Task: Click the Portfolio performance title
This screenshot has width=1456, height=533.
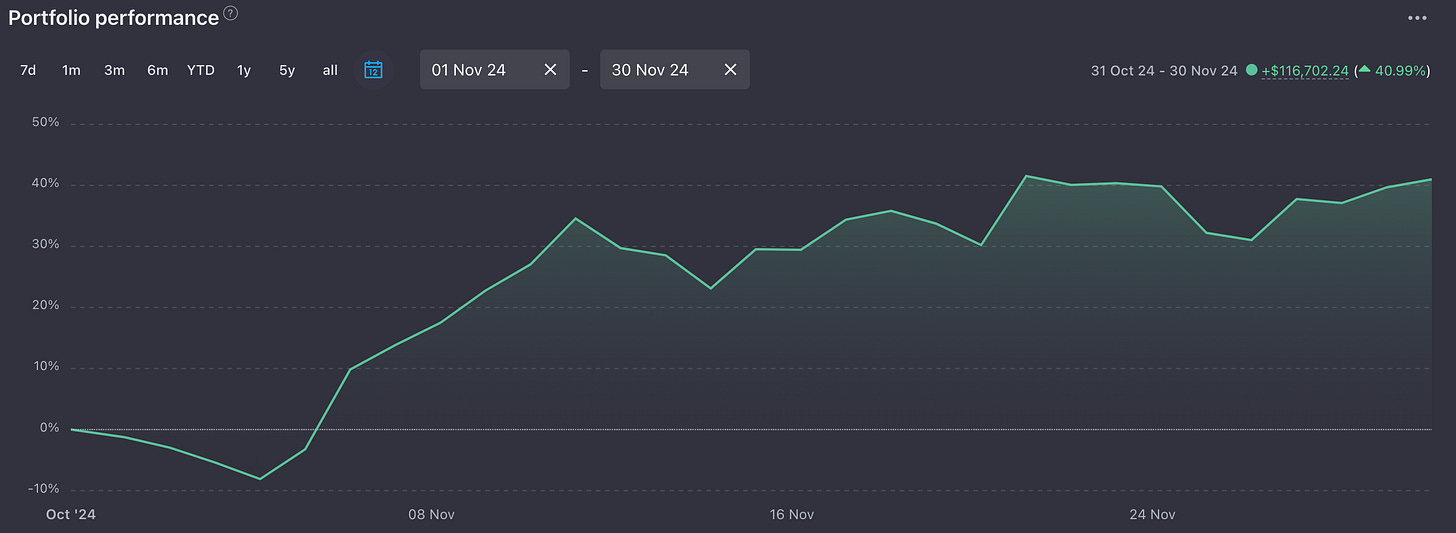Action: pyautogui.click(x=113, y=17)
